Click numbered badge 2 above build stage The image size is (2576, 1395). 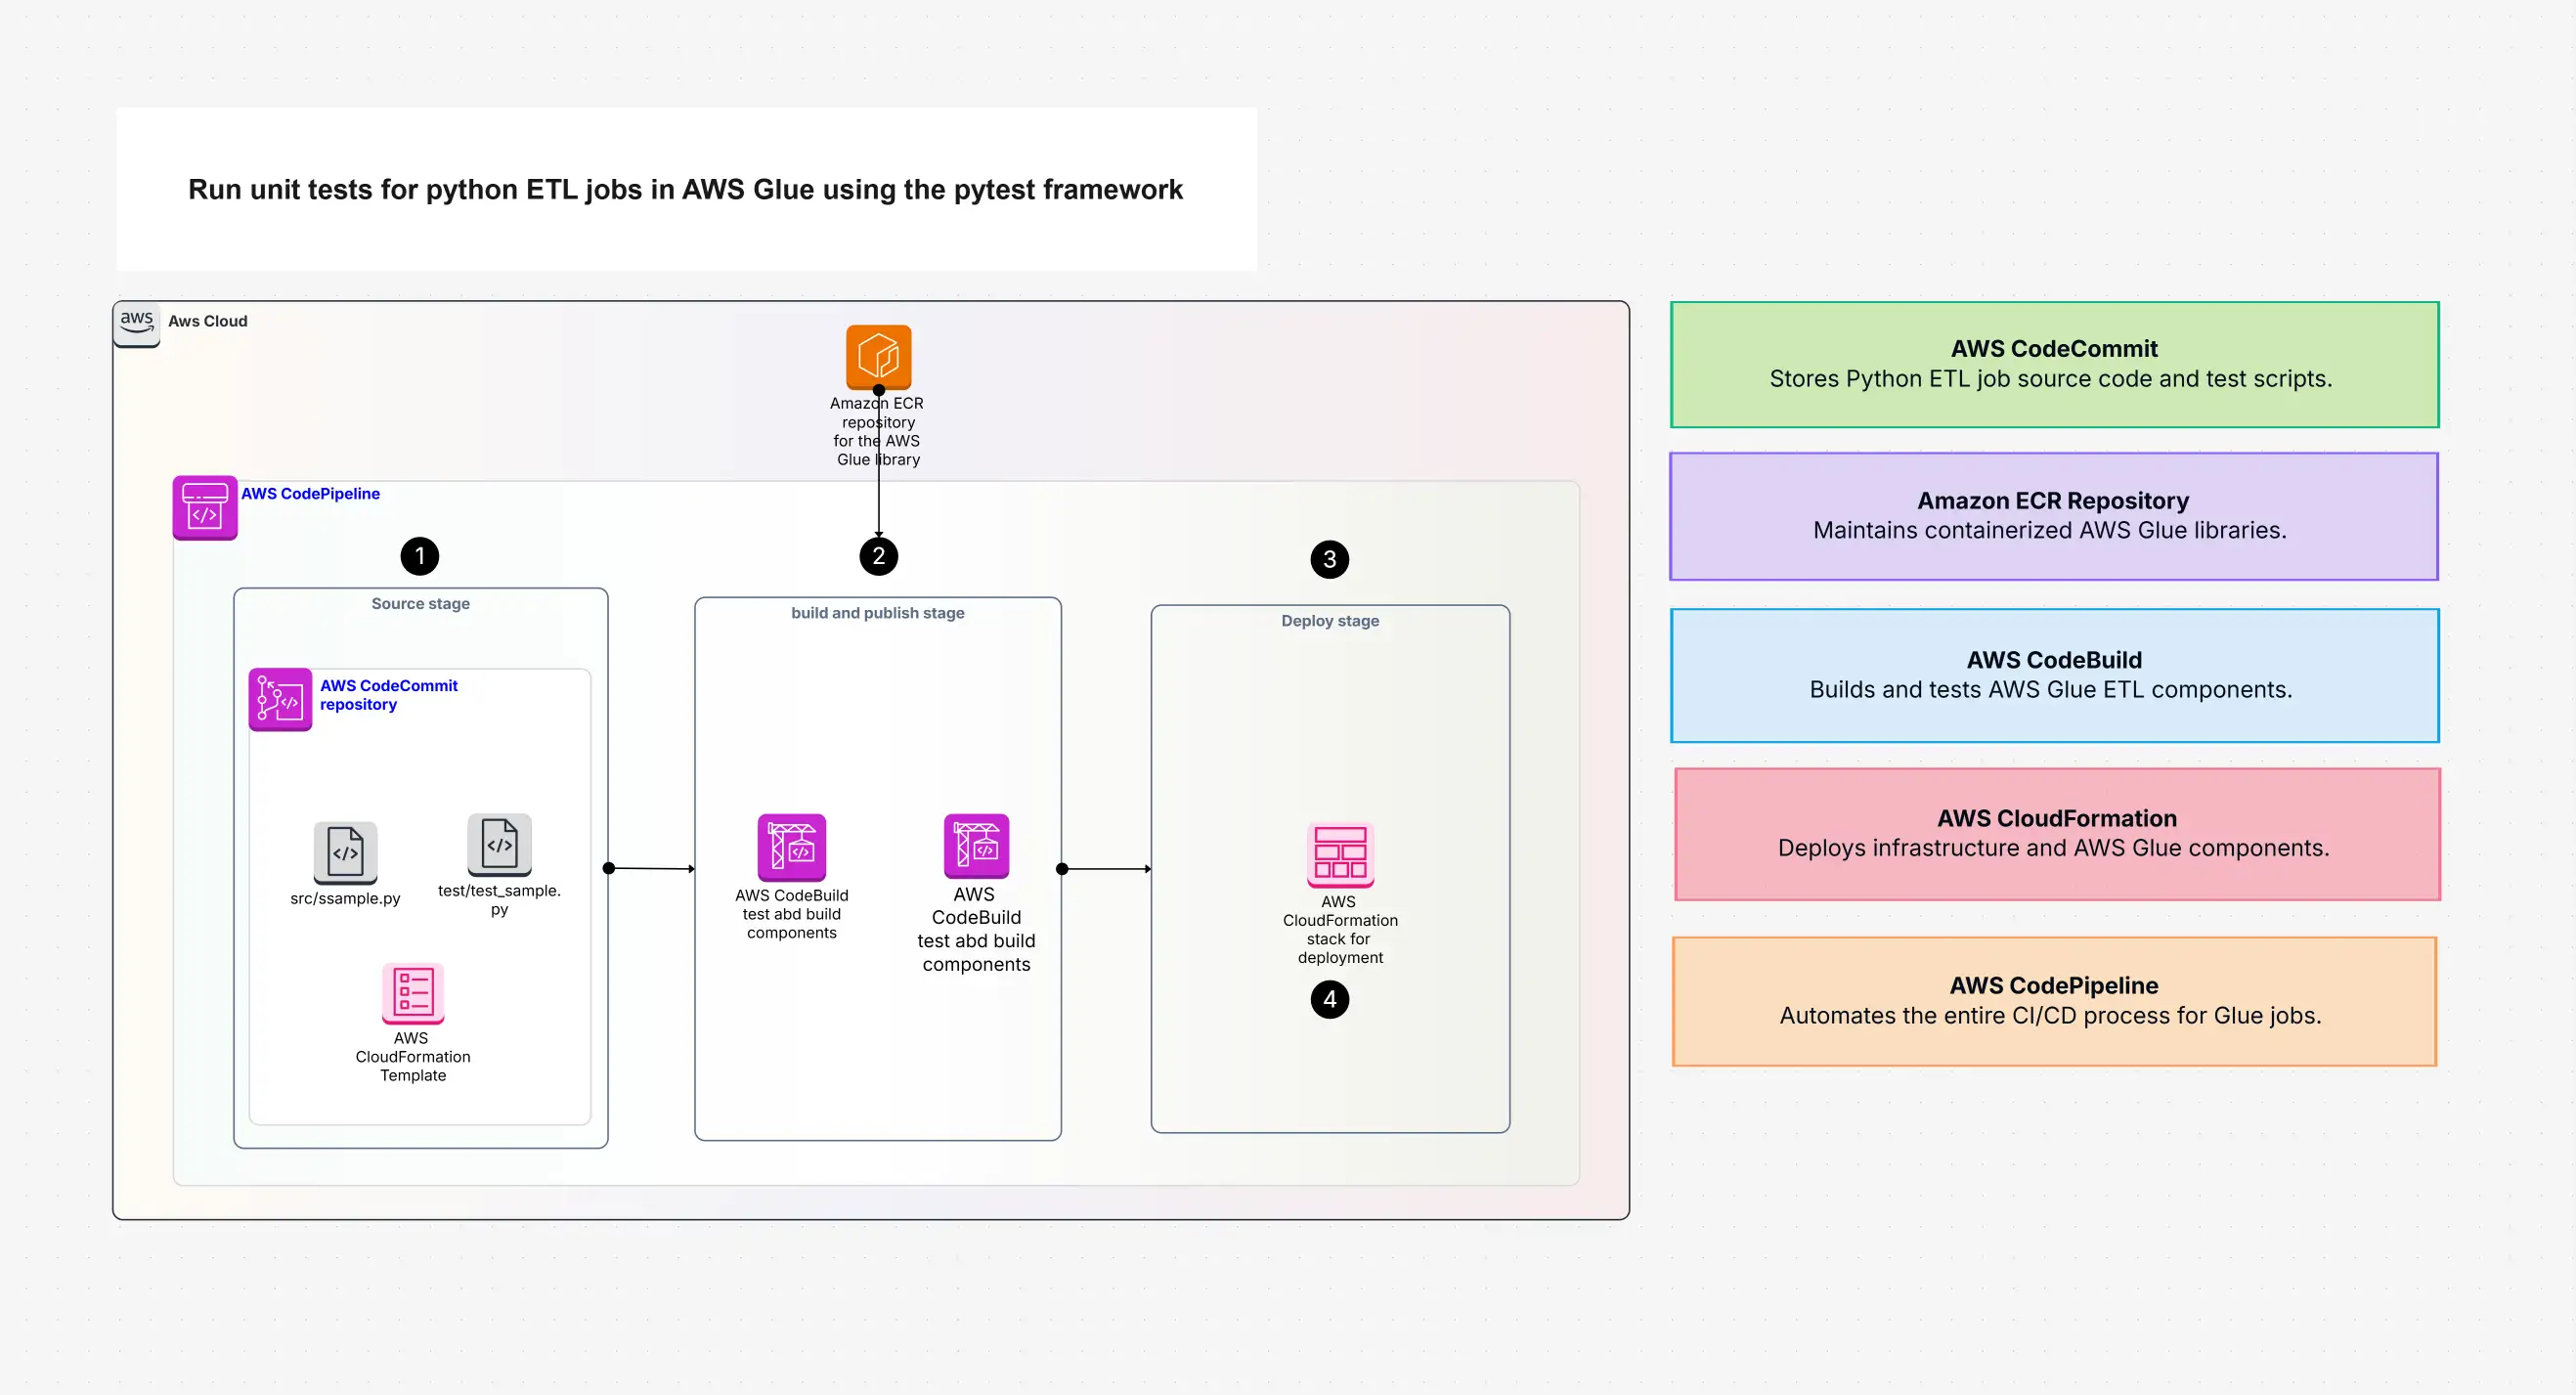[x=878, y=556]
